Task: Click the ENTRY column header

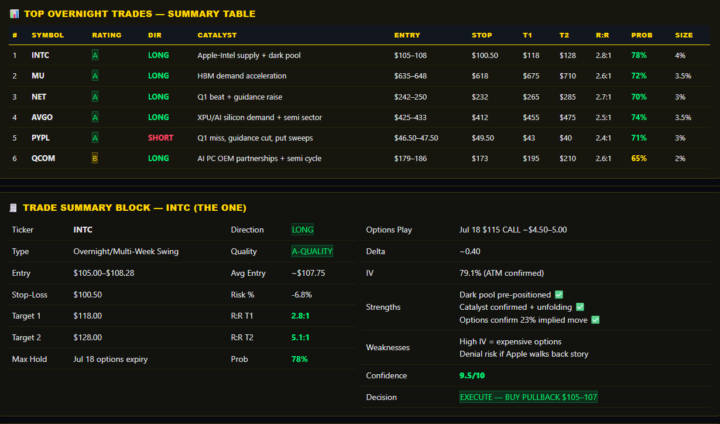Action: 407,35
